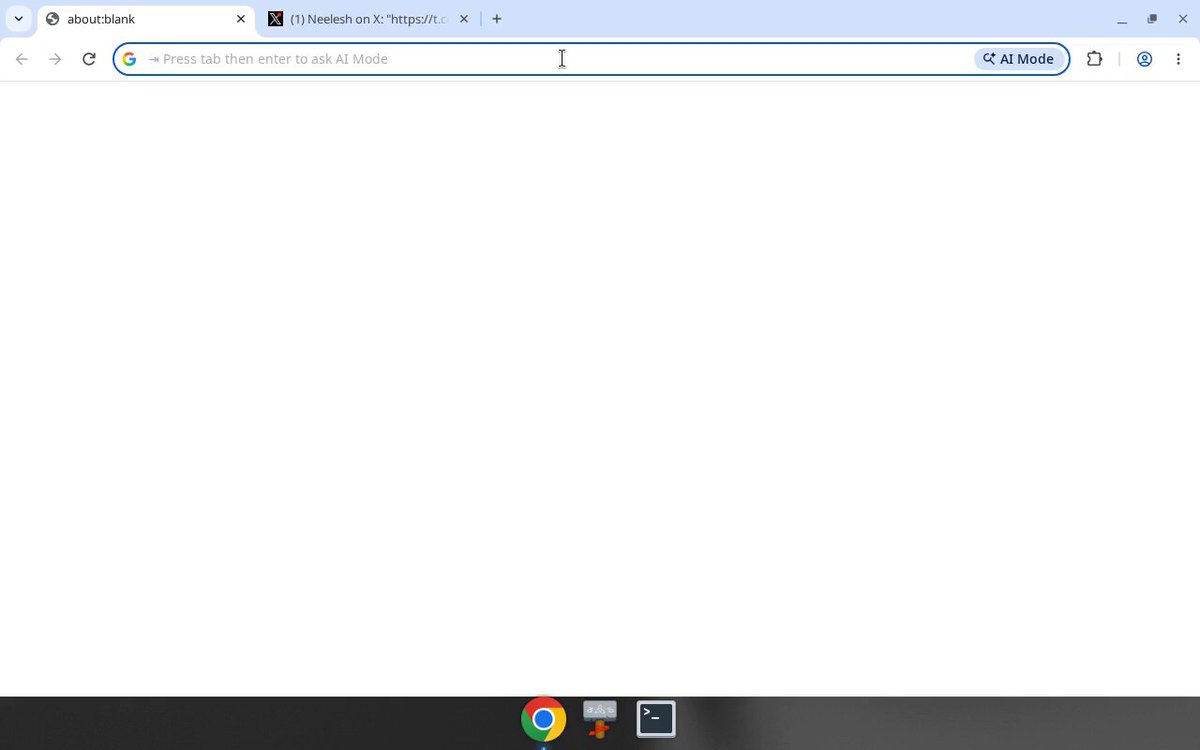
Task: Open Chrome's three-dot menu
Action: [1178, 59]
